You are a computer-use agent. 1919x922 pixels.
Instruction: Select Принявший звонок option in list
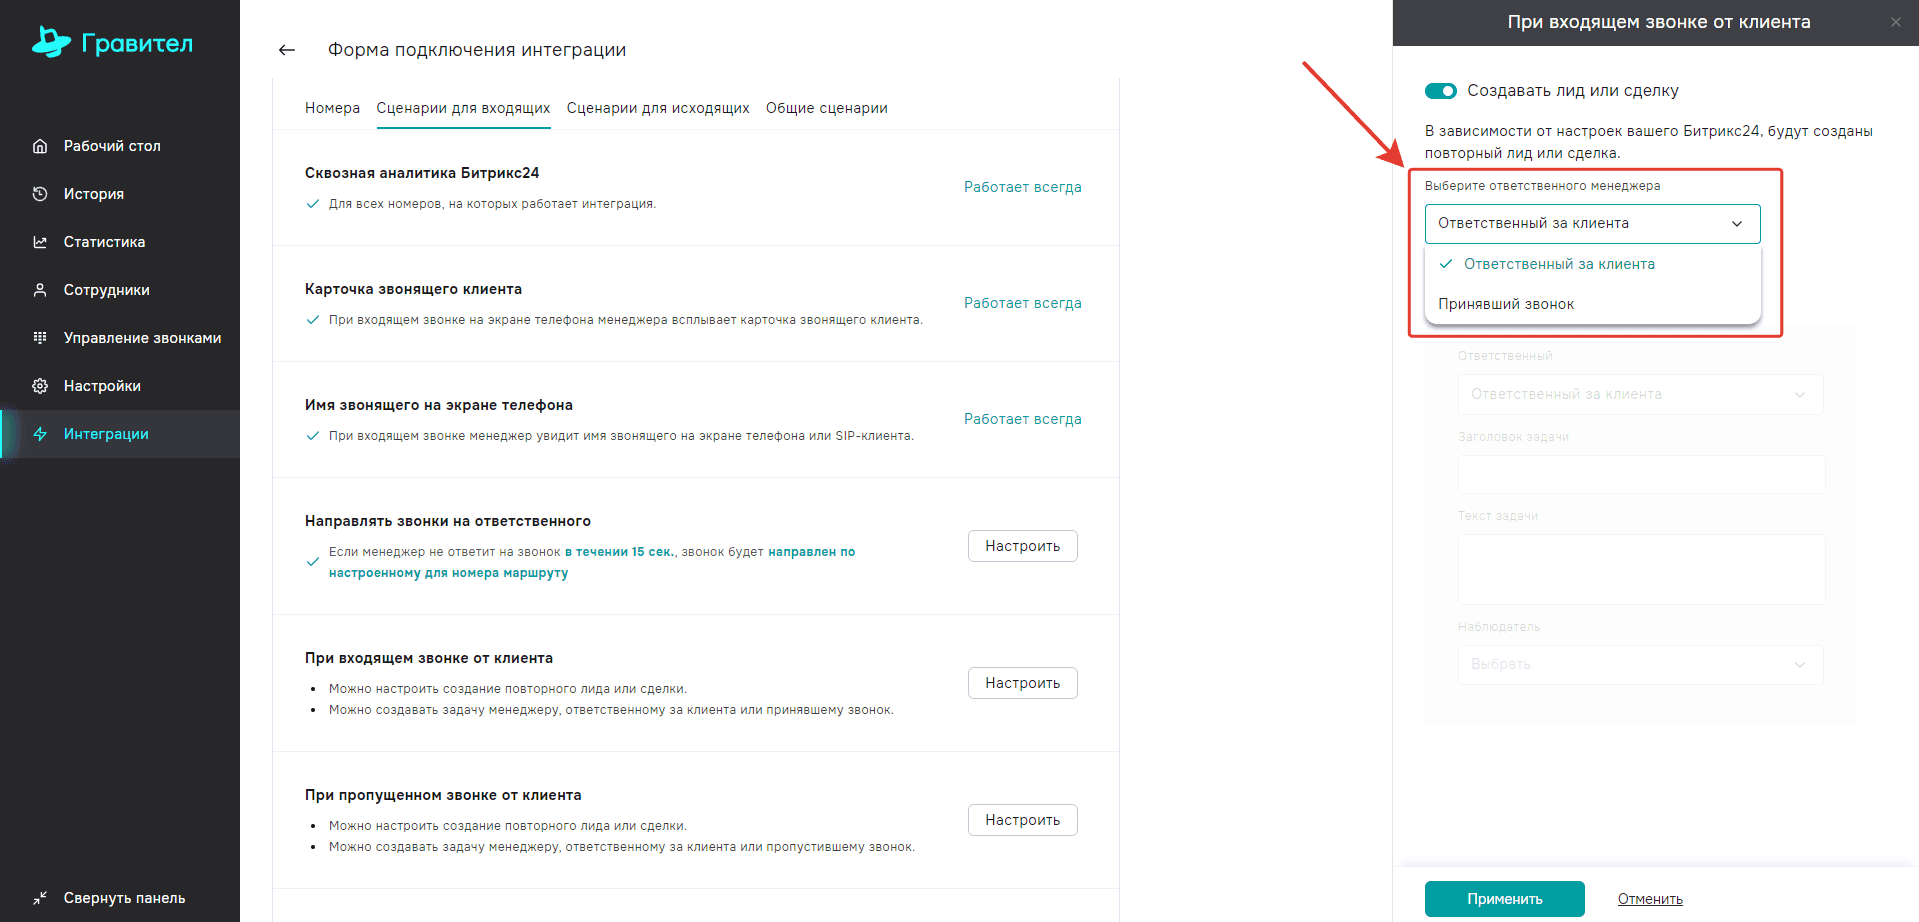1506,304
